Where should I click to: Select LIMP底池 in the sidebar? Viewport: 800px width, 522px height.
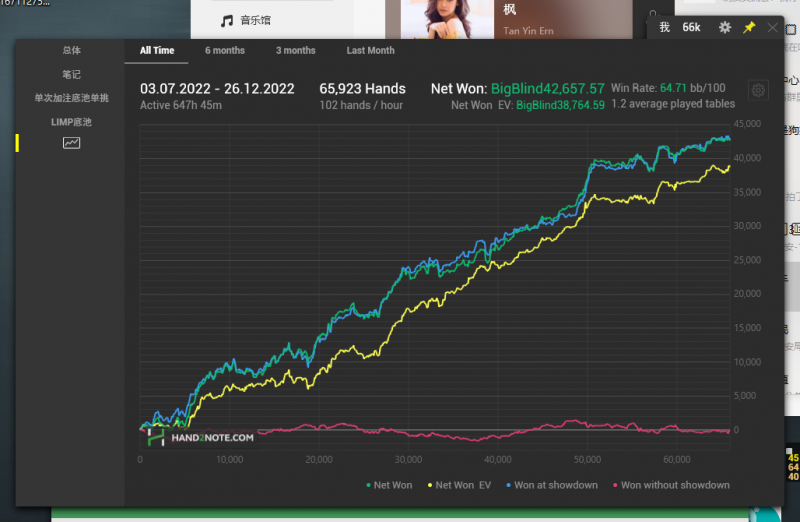point(71,122)
